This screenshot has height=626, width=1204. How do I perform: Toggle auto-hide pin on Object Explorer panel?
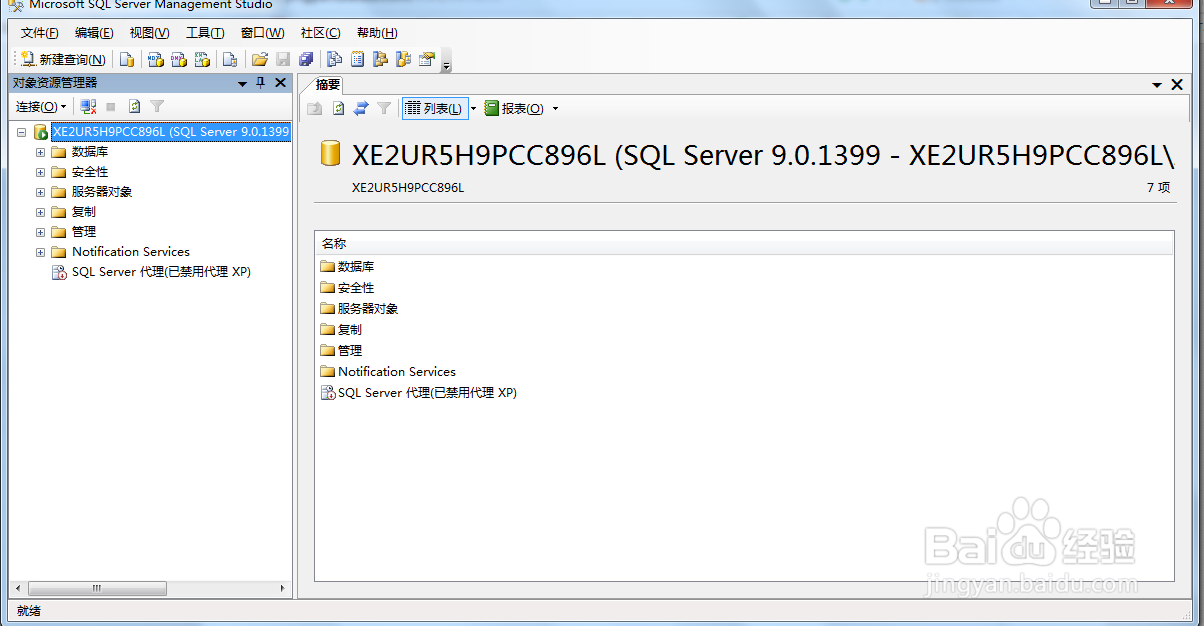pos(261,83)
